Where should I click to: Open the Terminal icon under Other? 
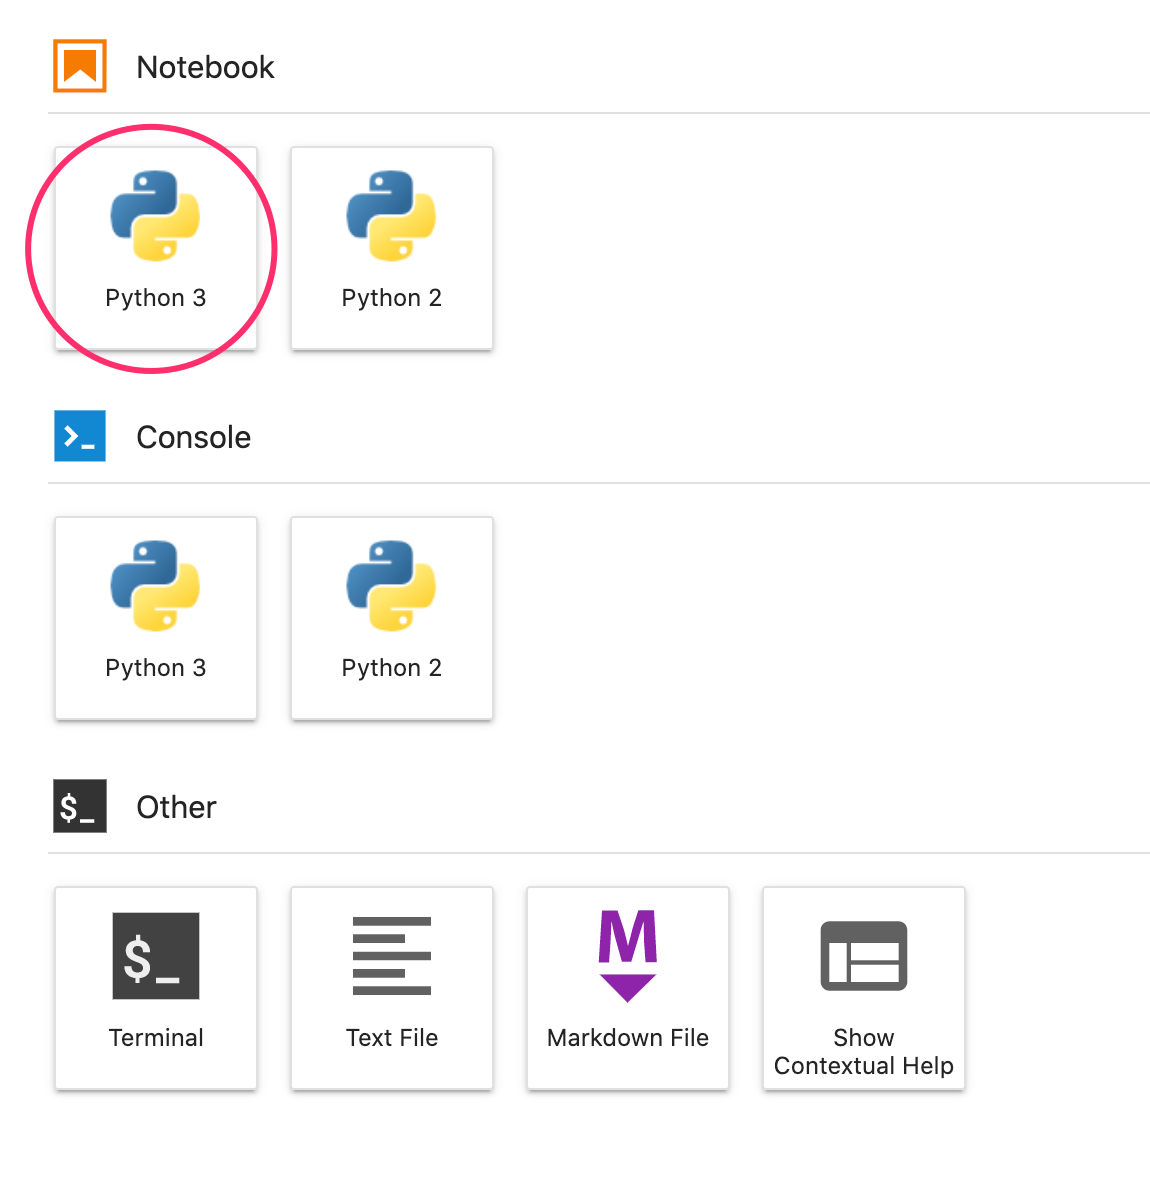(155, 956)
